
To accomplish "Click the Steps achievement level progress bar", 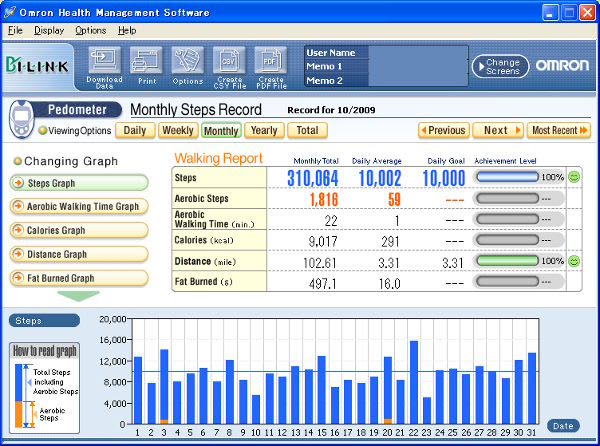I will (507, 177).
